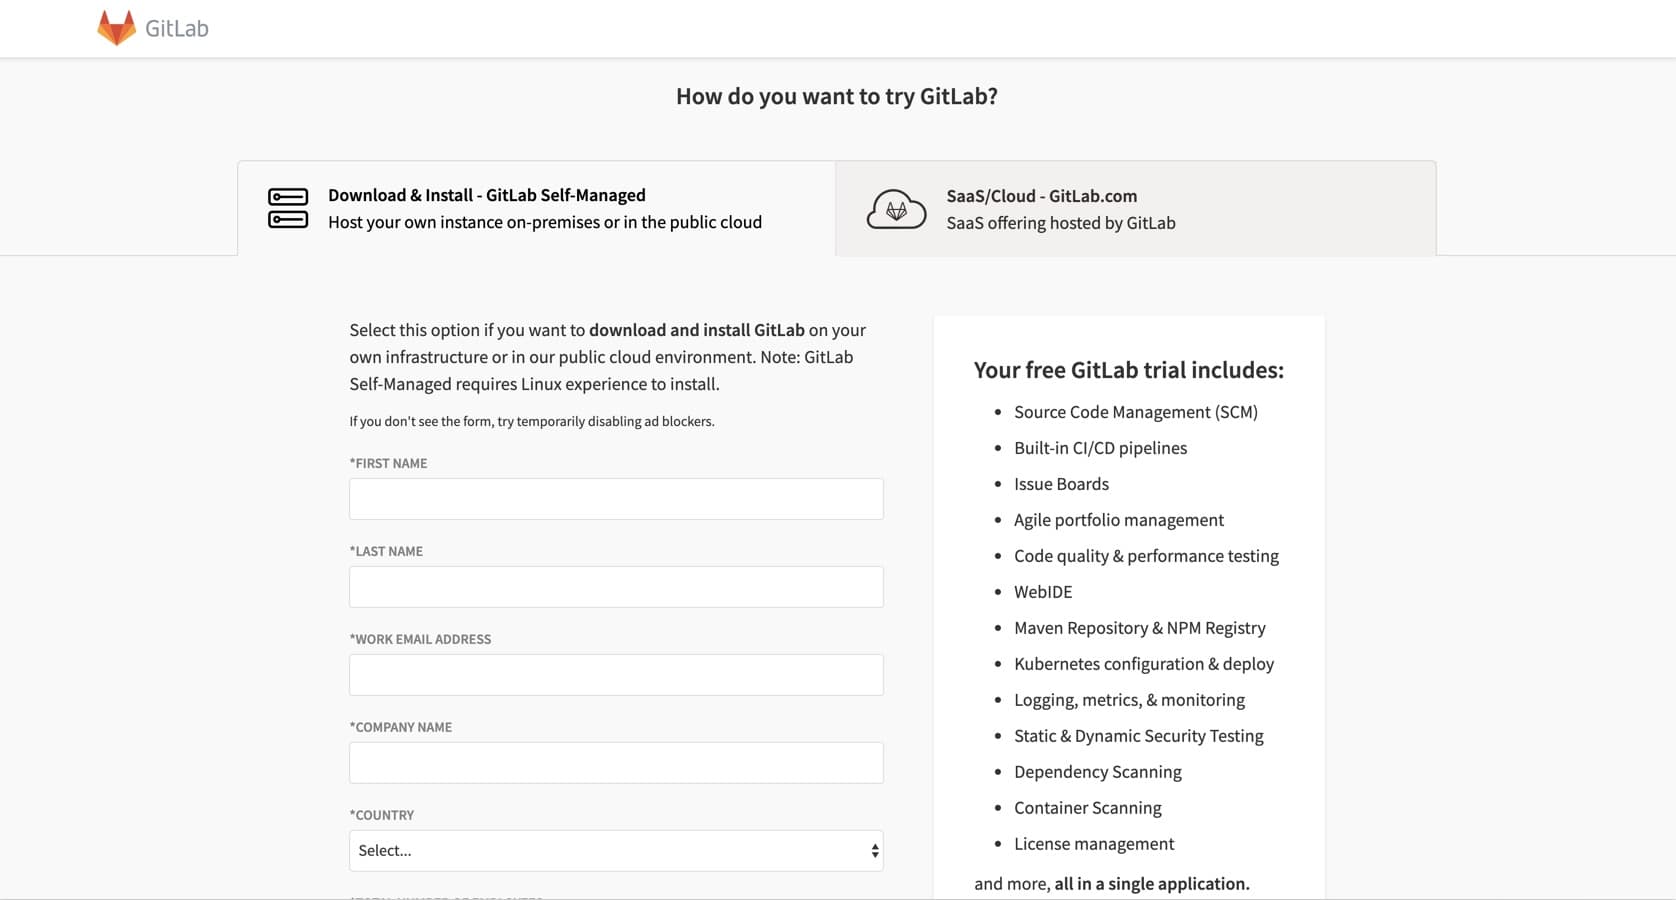Focus the First Name input field

(616, 499)
